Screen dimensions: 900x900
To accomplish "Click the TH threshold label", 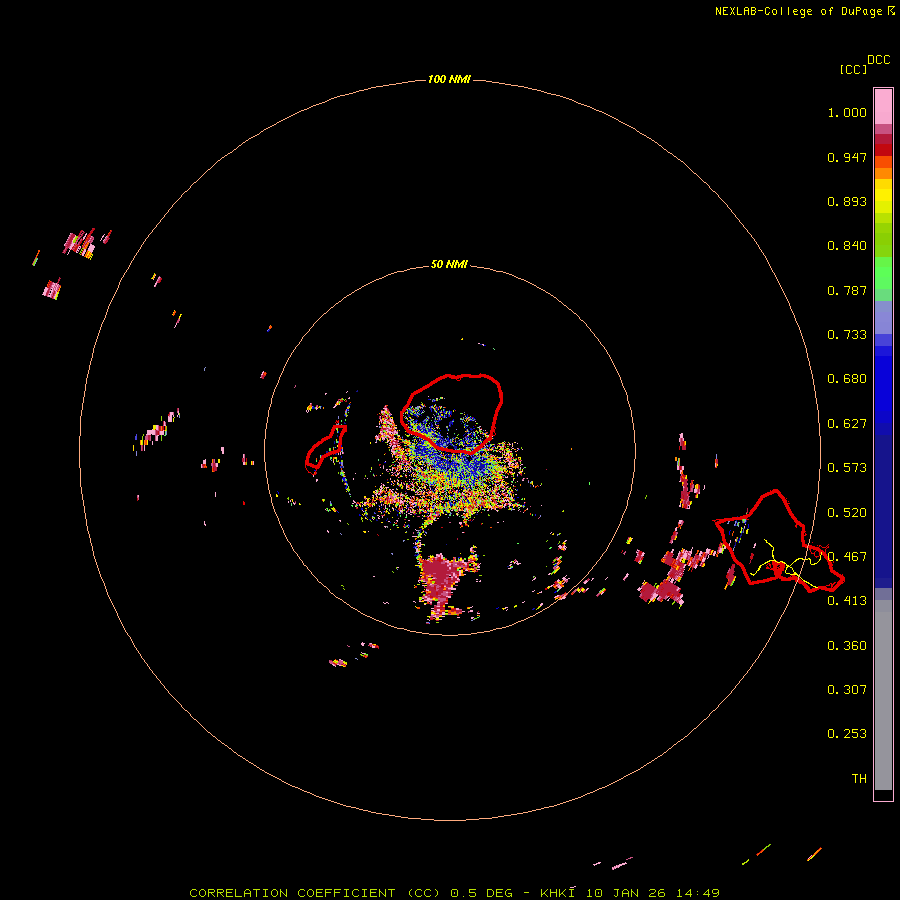I will [859, 779].
